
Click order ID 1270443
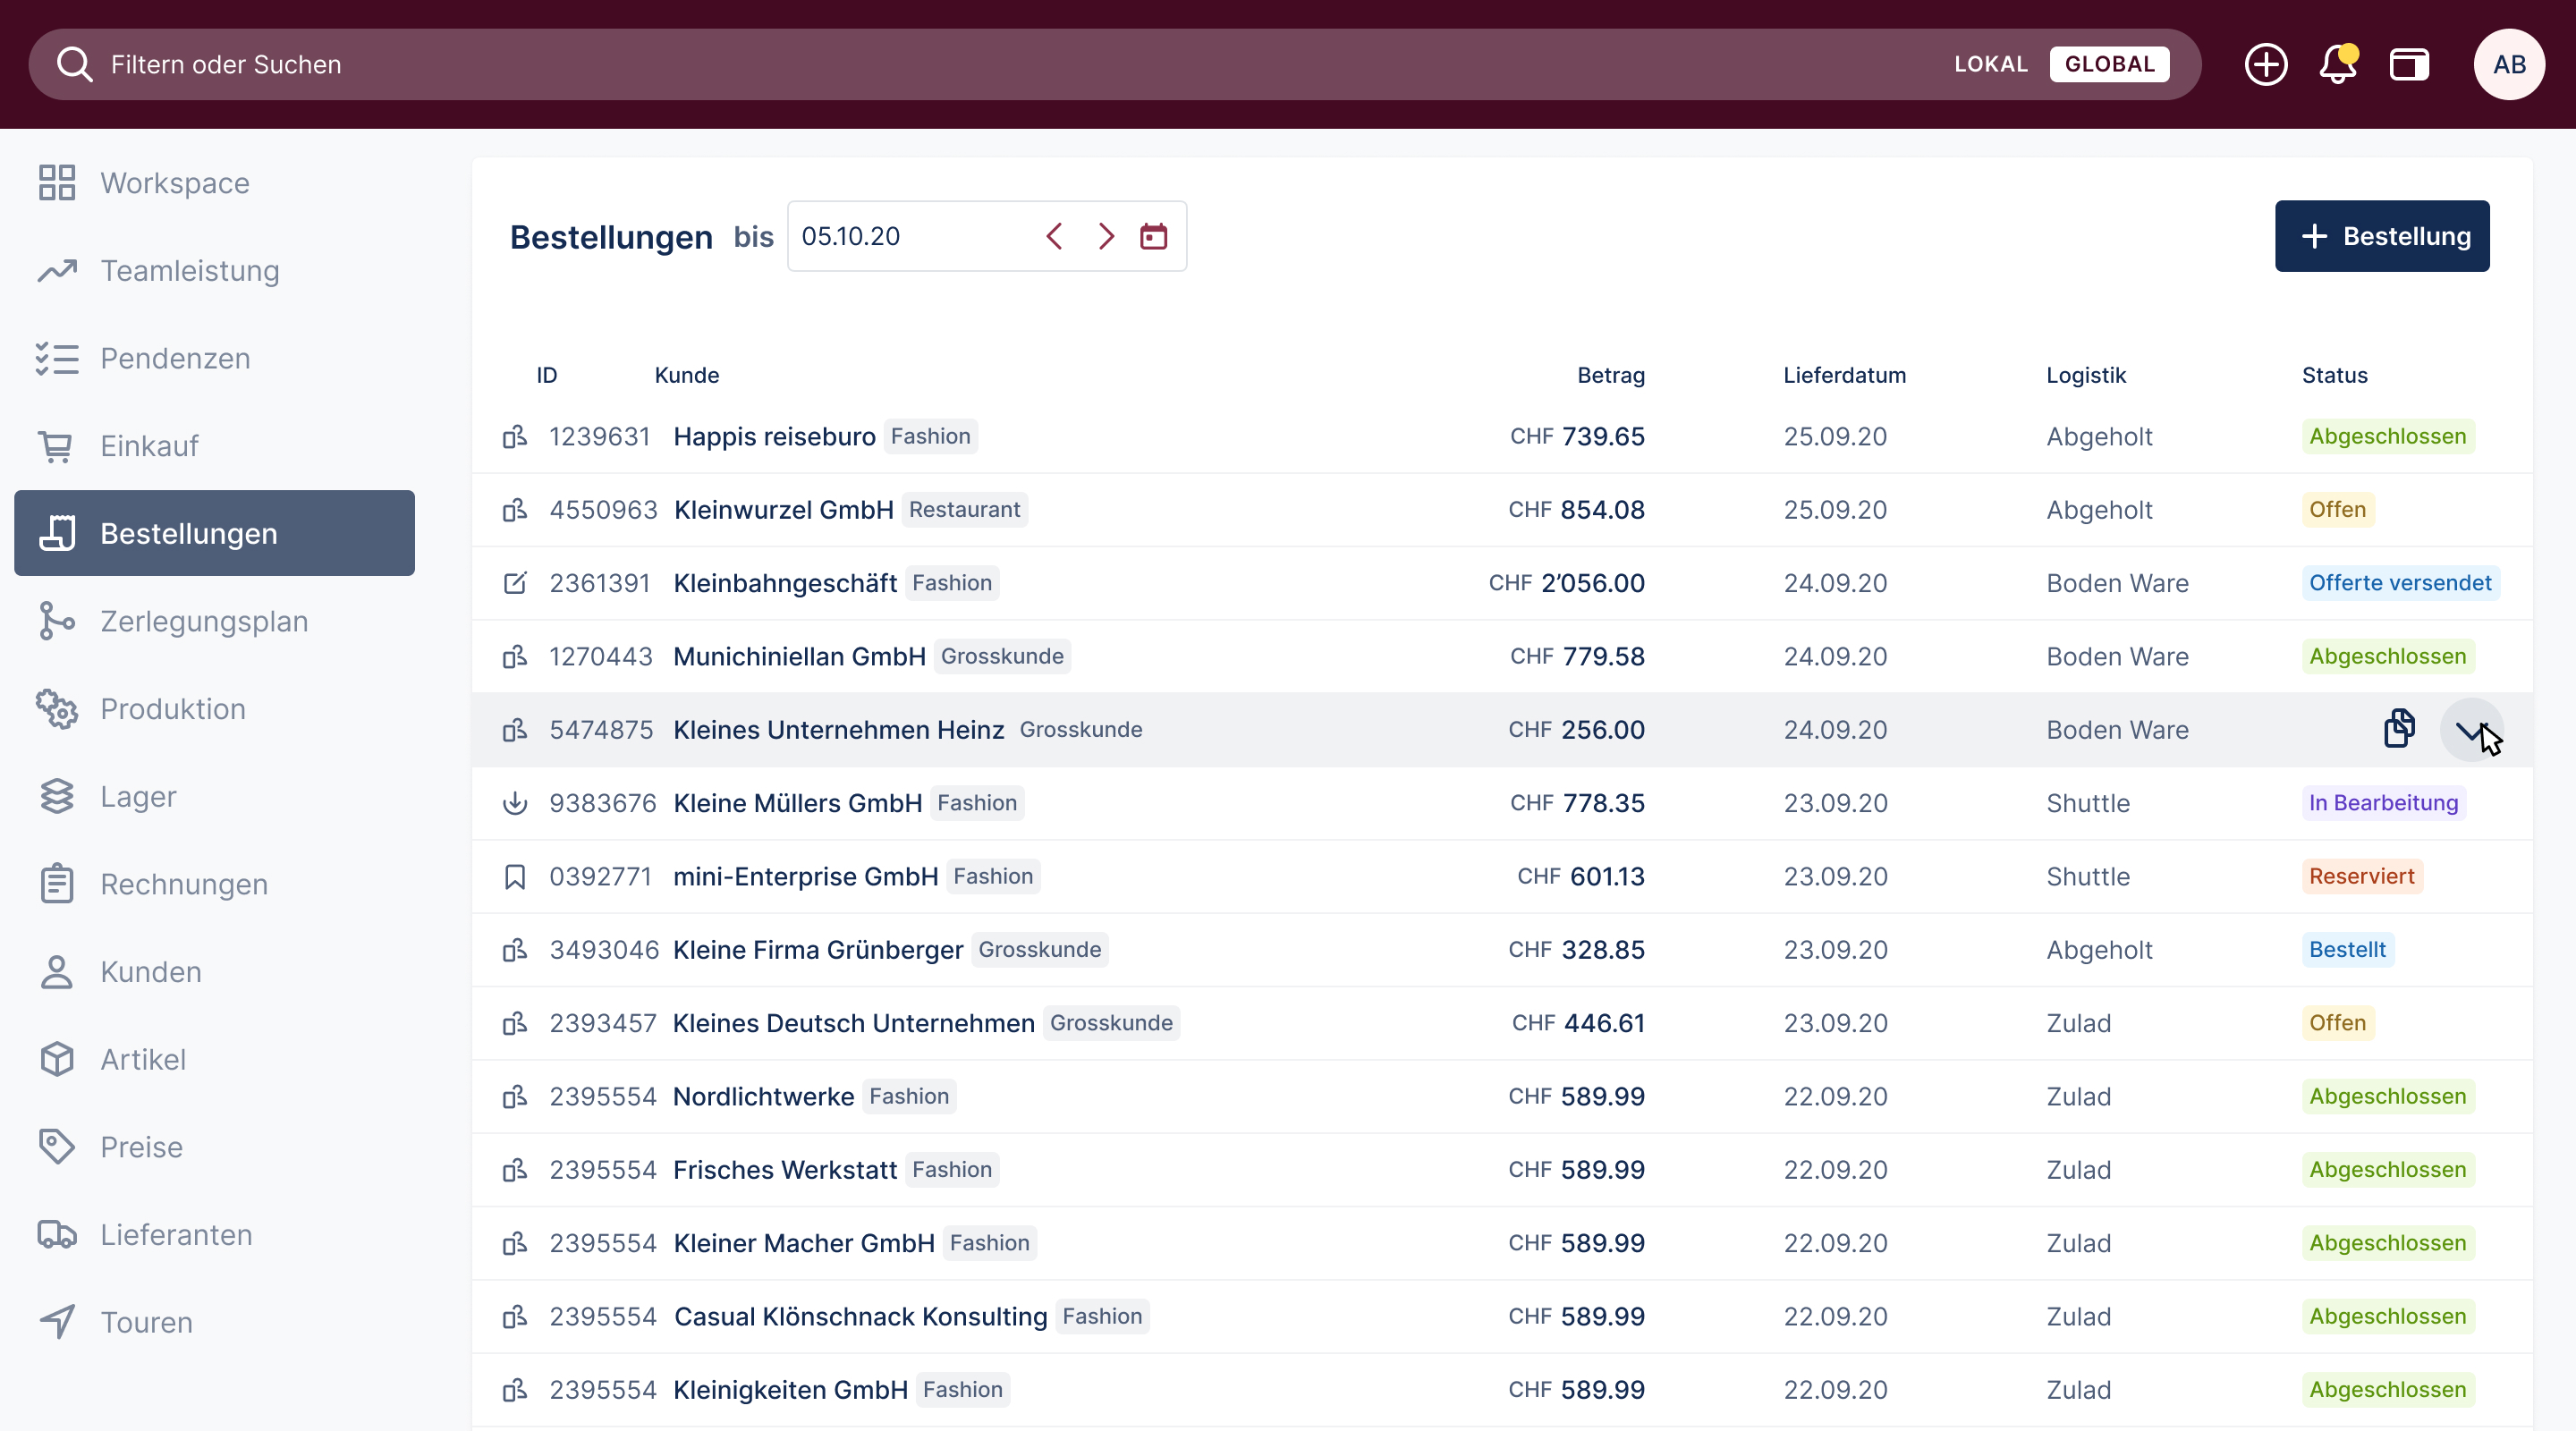click(x=600, y=656)
